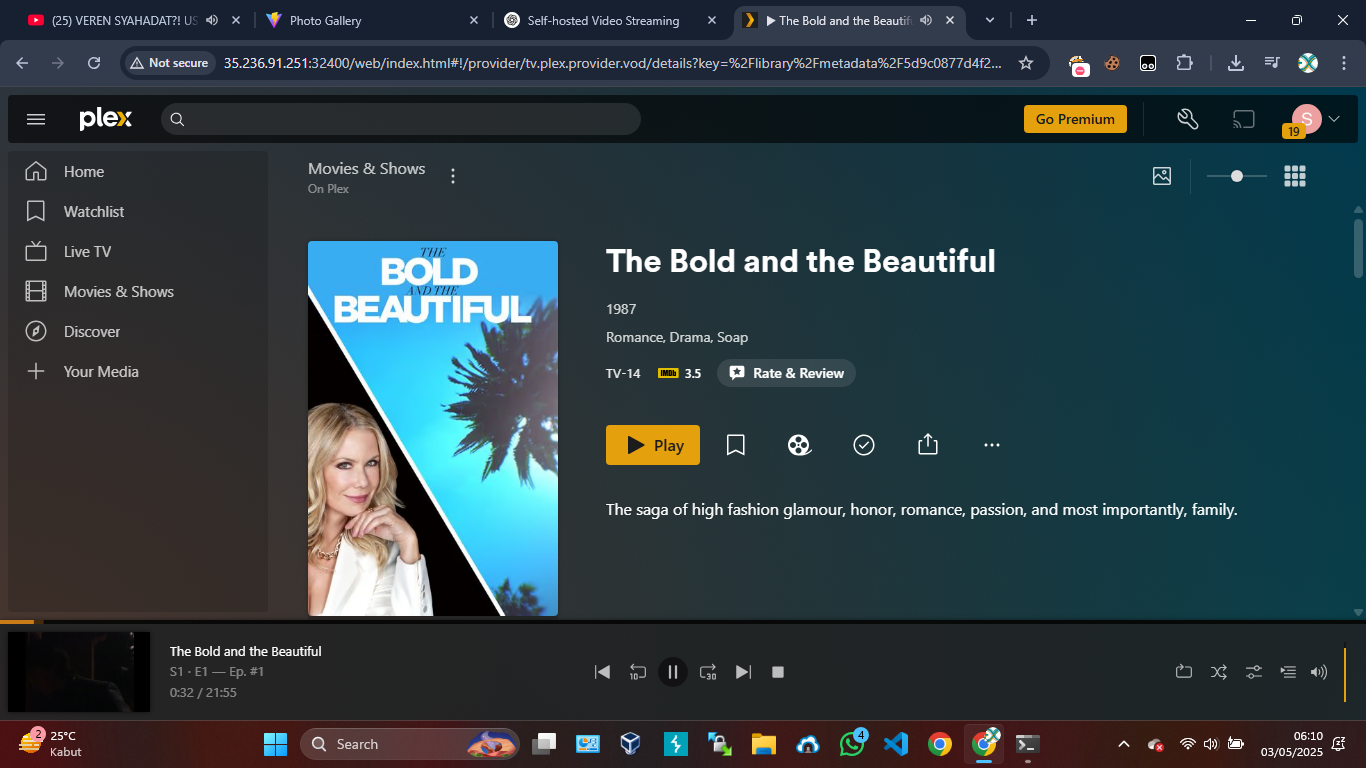Open the account menu chevron

[x=1333, y=119]
